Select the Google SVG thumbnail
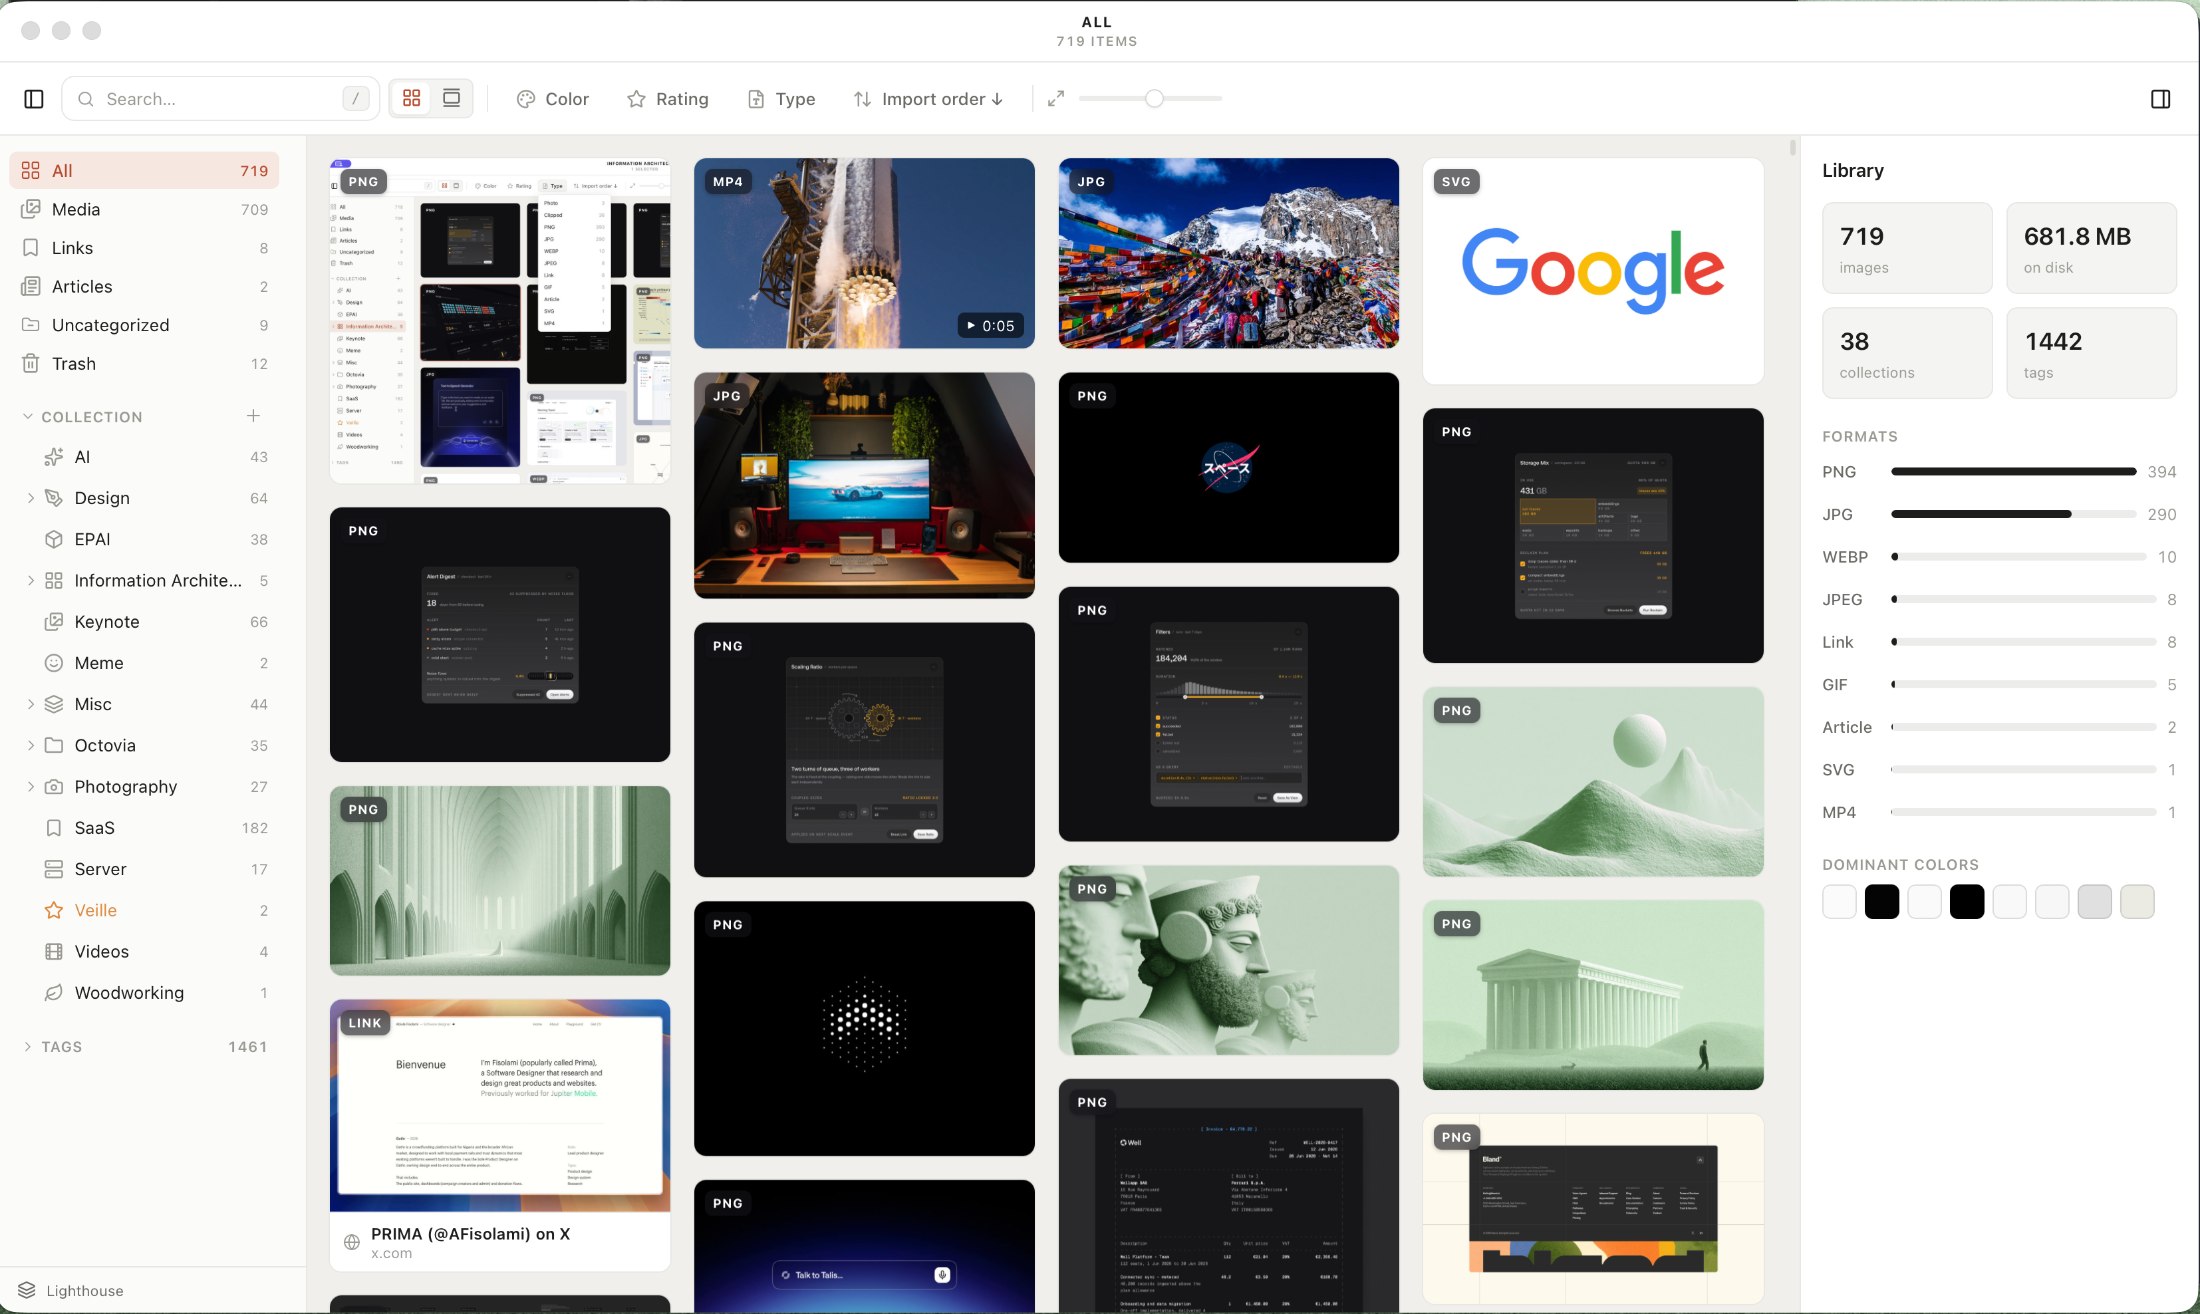Screen dimensions: 2200x1314 [x=1593, y=271]
